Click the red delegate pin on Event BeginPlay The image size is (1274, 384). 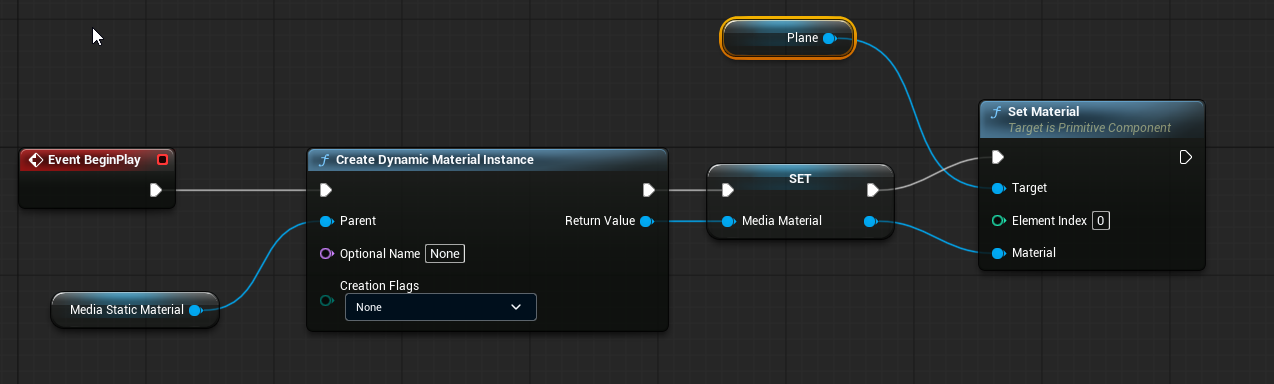pos(162,159)
